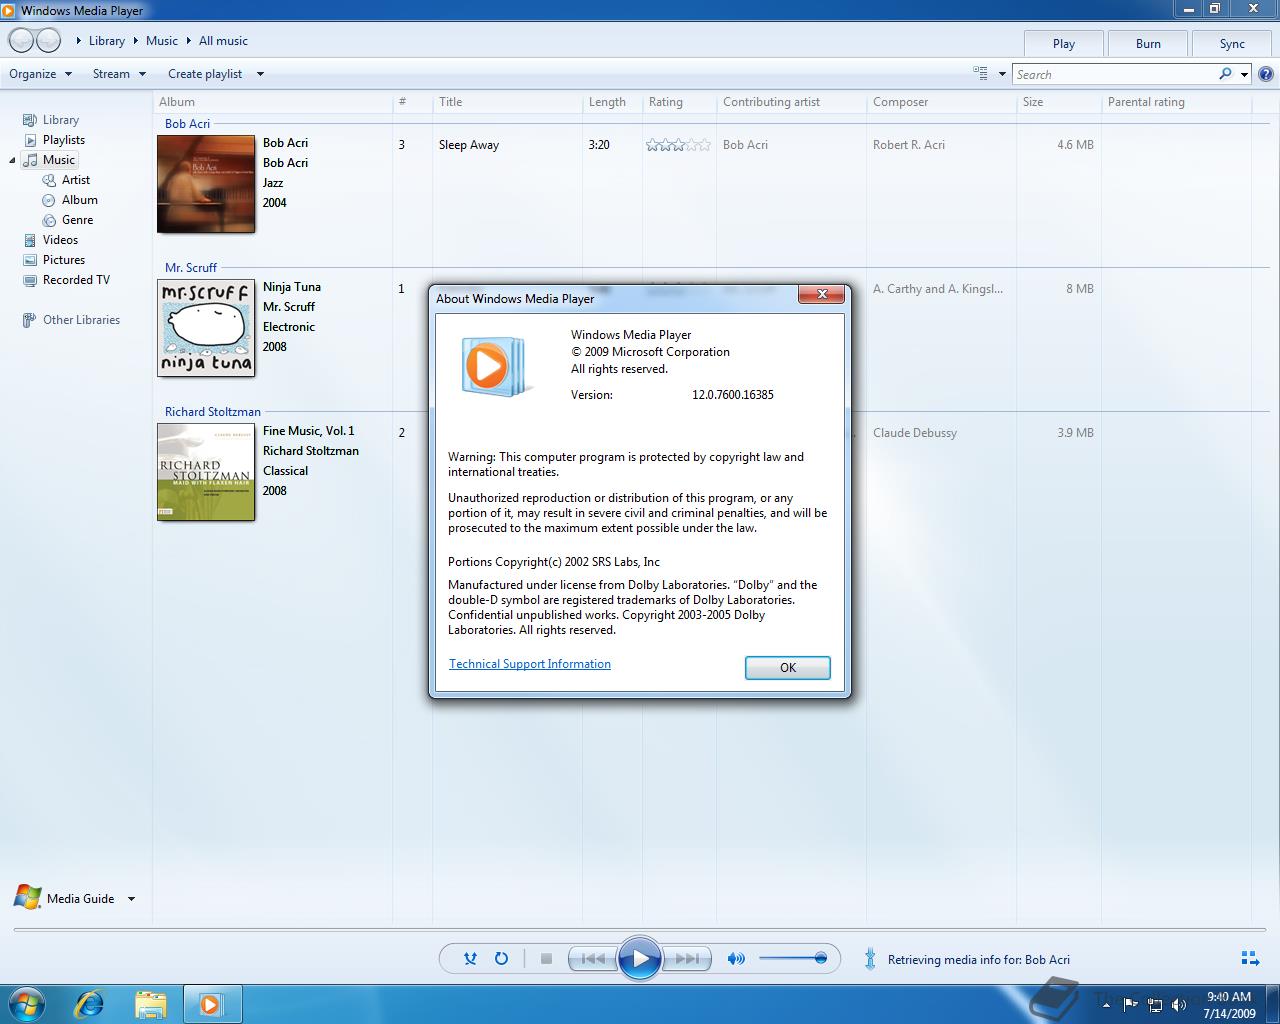
Task: Open the Stream menu
Action: click(119, 74)
